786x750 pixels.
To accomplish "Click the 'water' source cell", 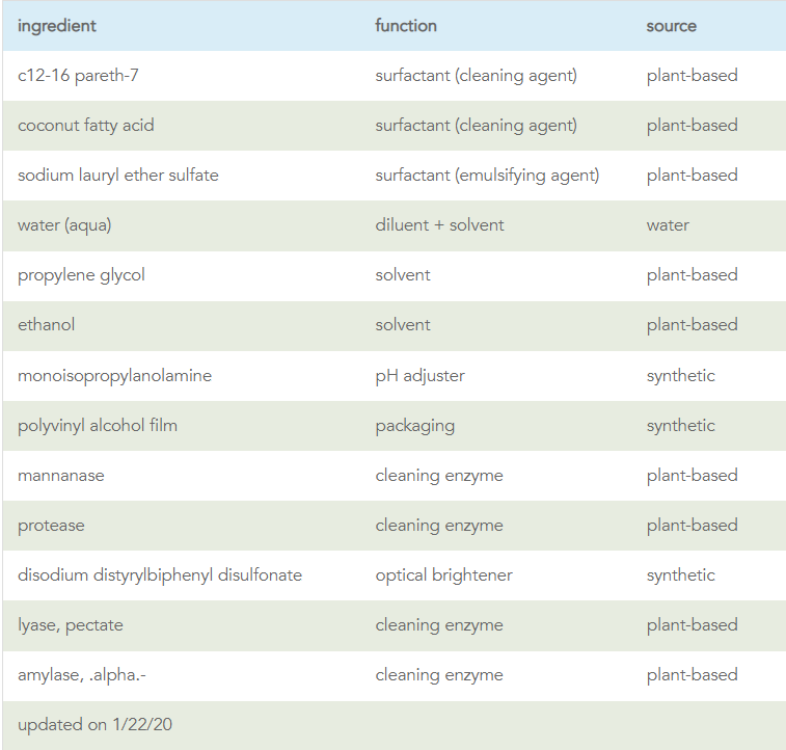I will click(668, 225).
